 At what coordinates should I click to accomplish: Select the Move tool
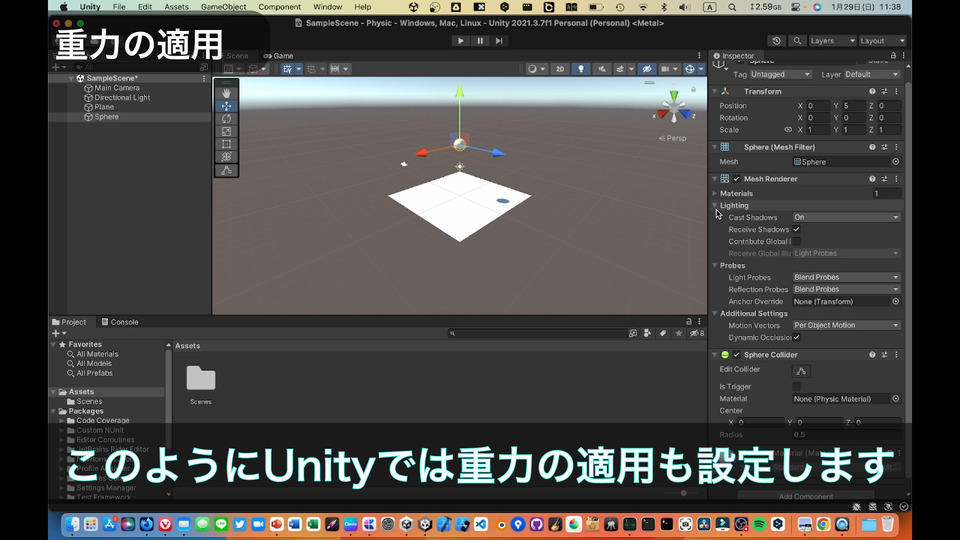(227, 106)
